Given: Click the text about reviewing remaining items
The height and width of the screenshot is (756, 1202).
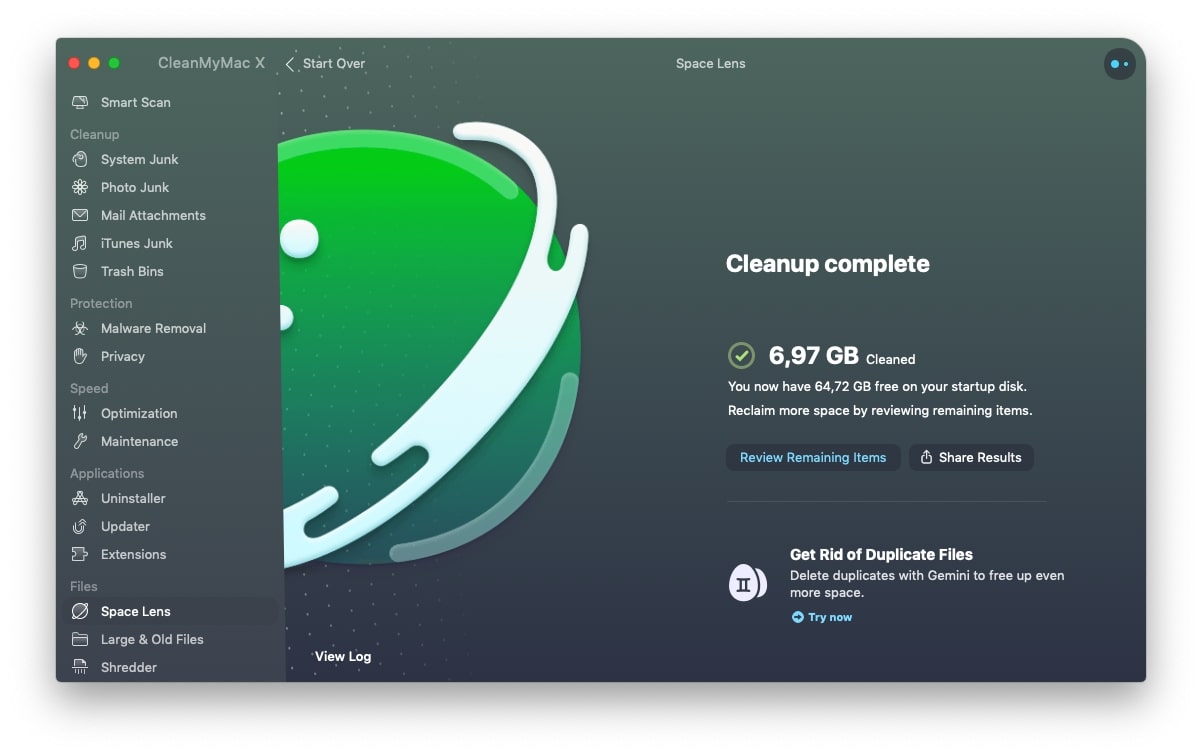Looking at the screenshot, I should click(x=880, y=411).
